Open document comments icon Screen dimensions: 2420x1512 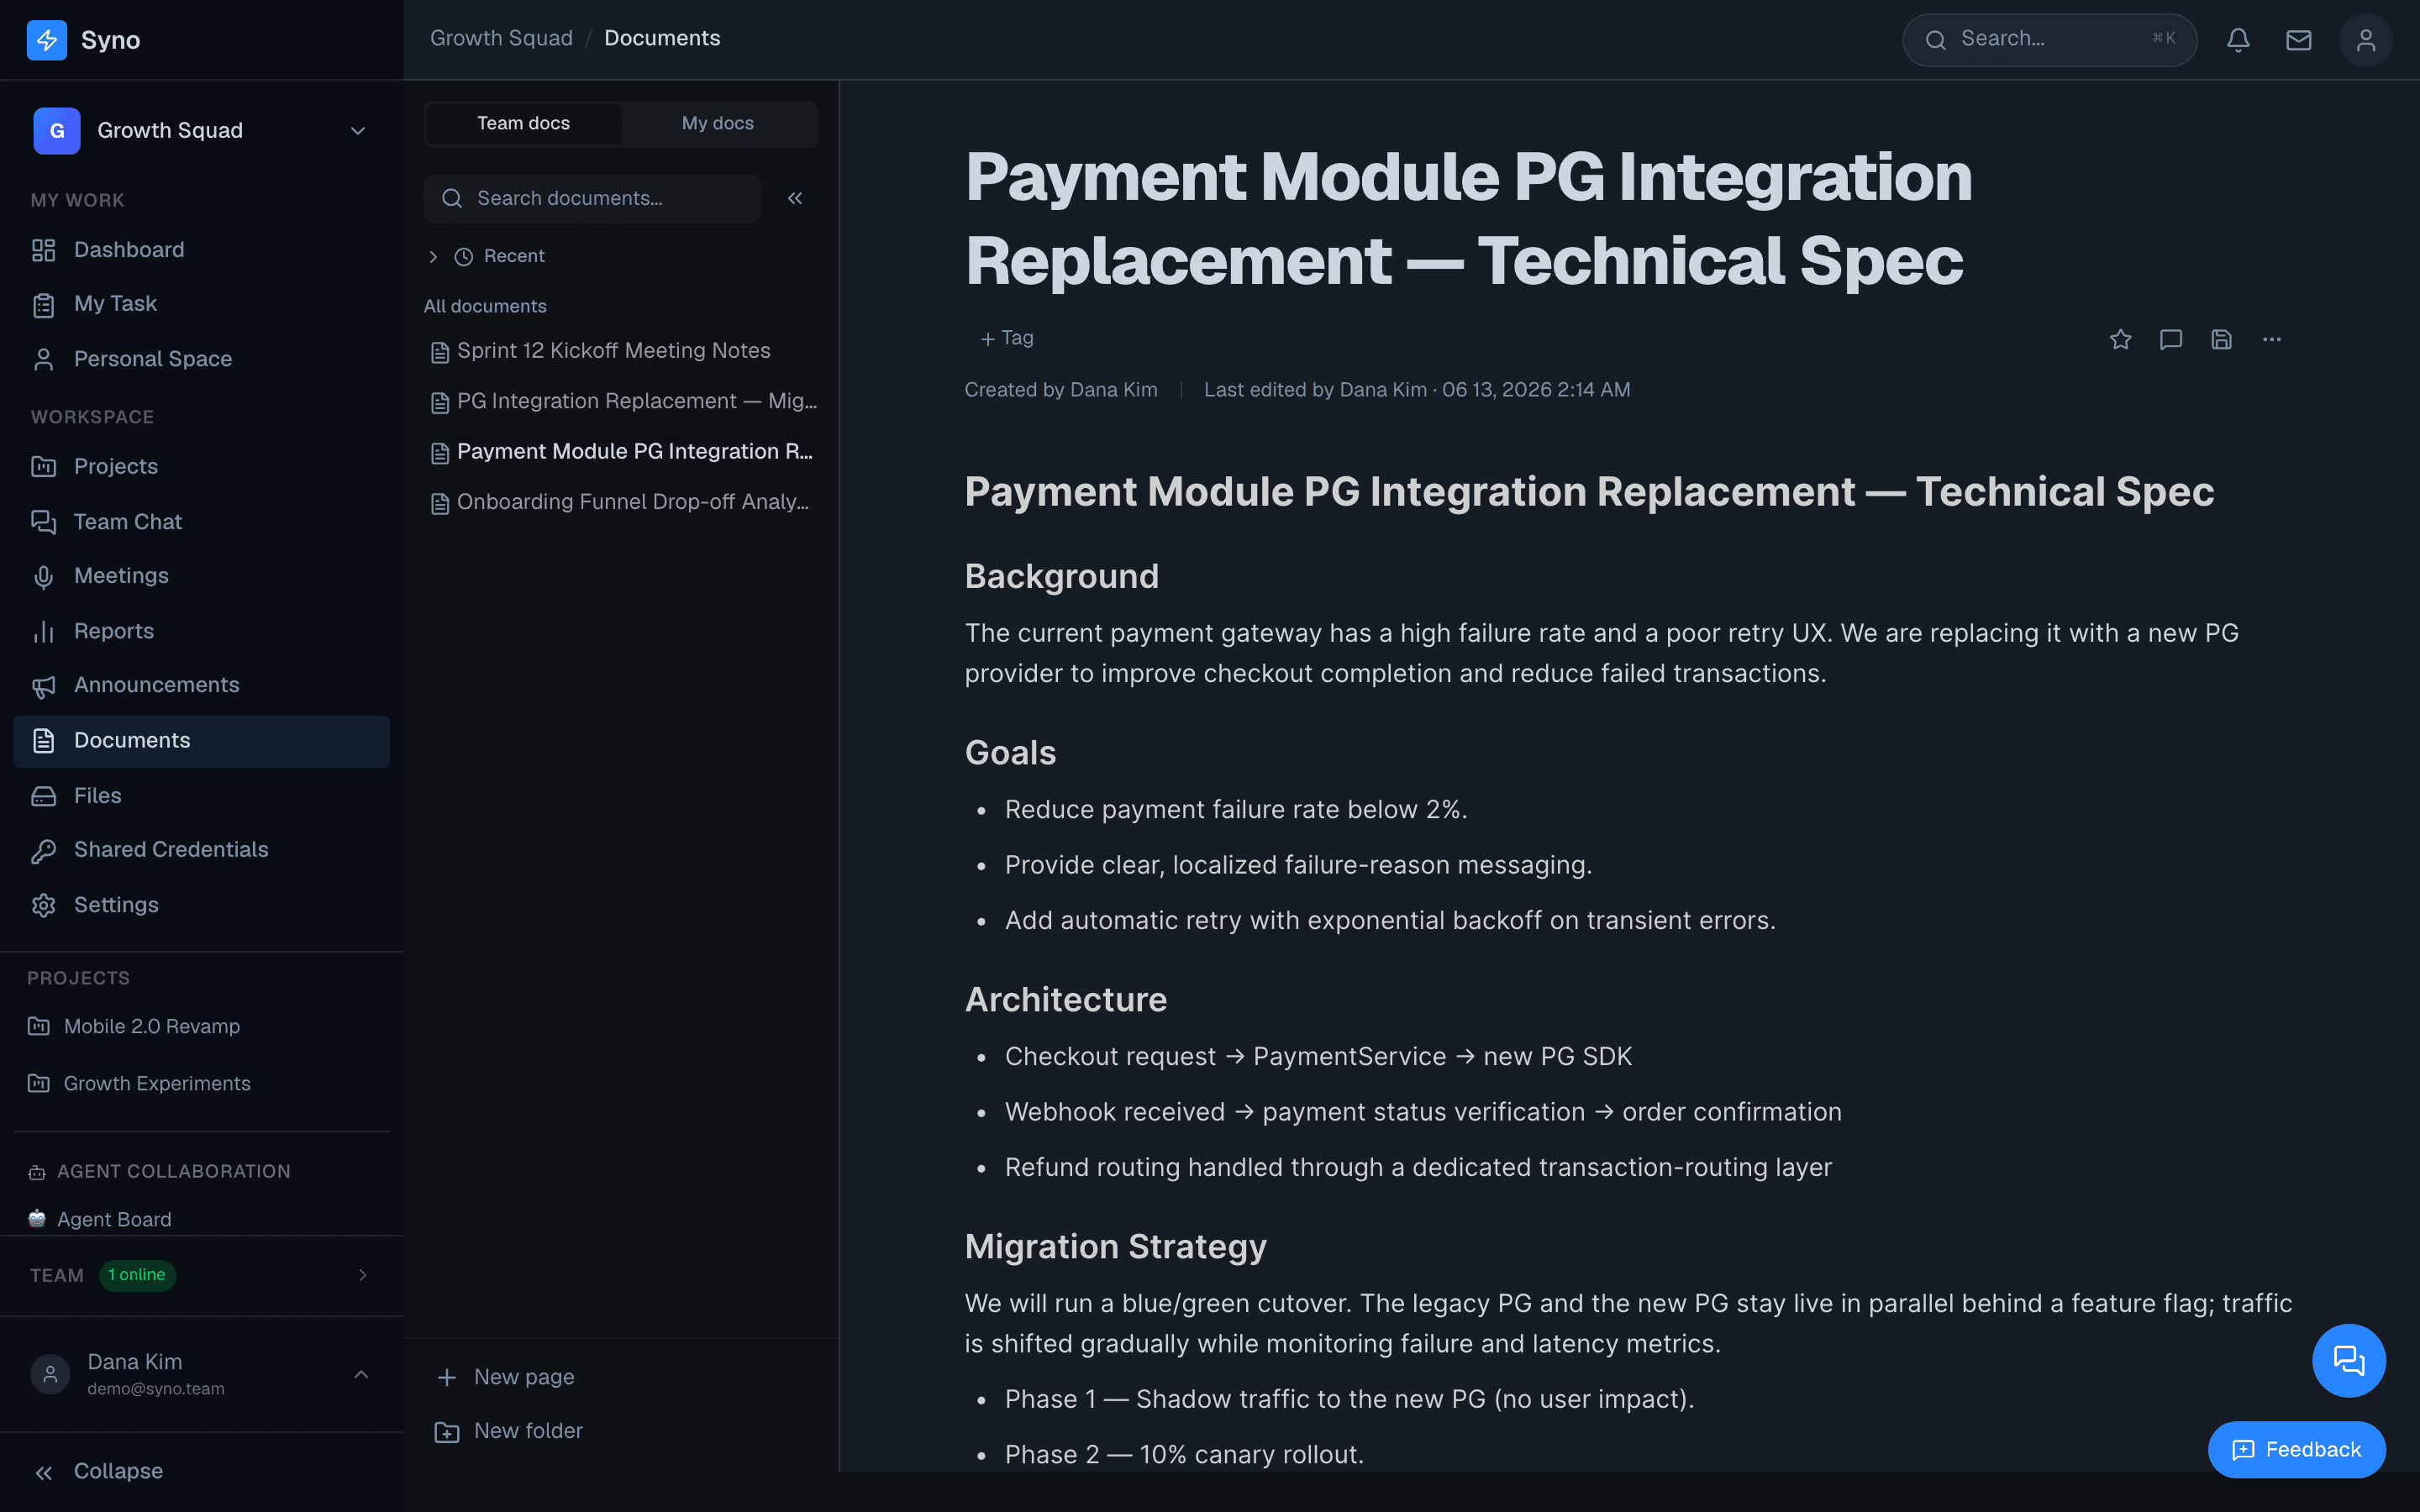tap(2170, 340)
